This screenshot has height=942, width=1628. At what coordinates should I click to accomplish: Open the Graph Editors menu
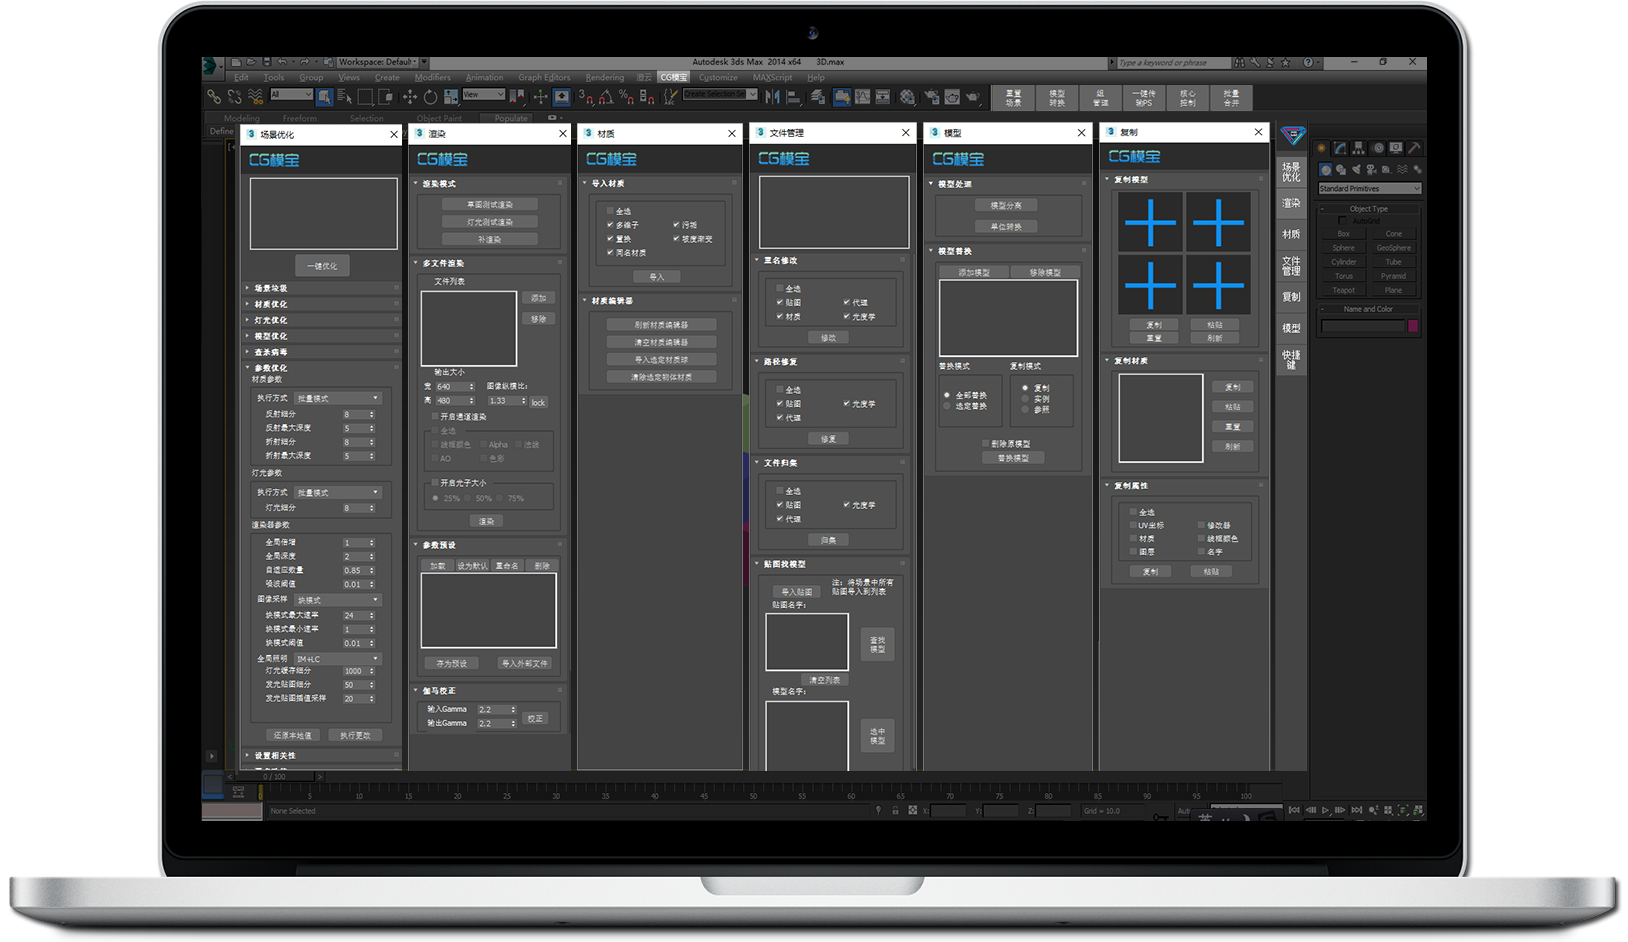pyautogui.click(x=544, y=77)
